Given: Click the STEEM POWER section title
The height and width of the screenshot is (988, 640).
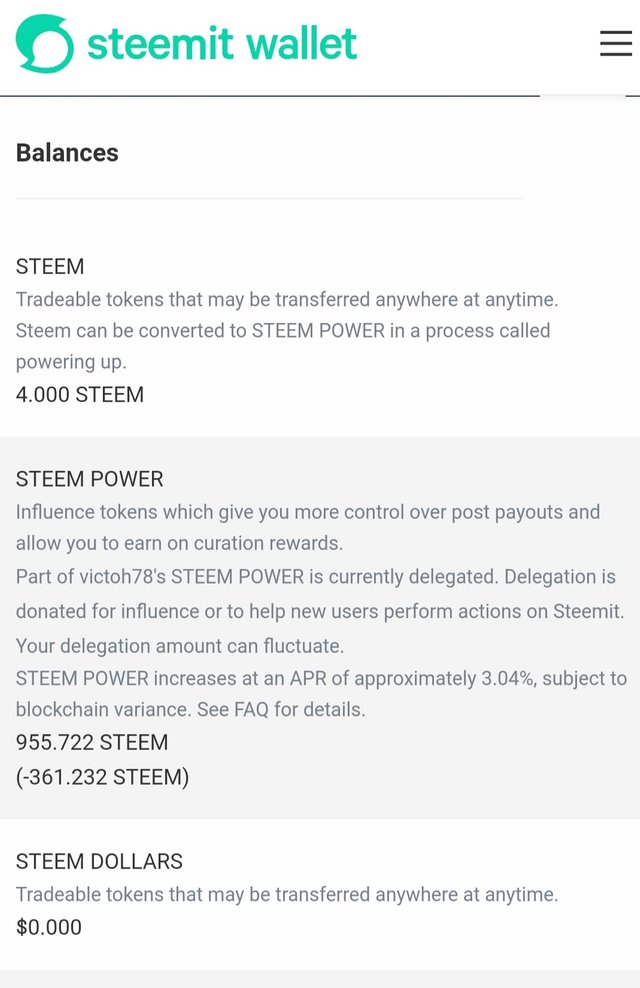Looking at the screenshot, I should coord(89,479).
